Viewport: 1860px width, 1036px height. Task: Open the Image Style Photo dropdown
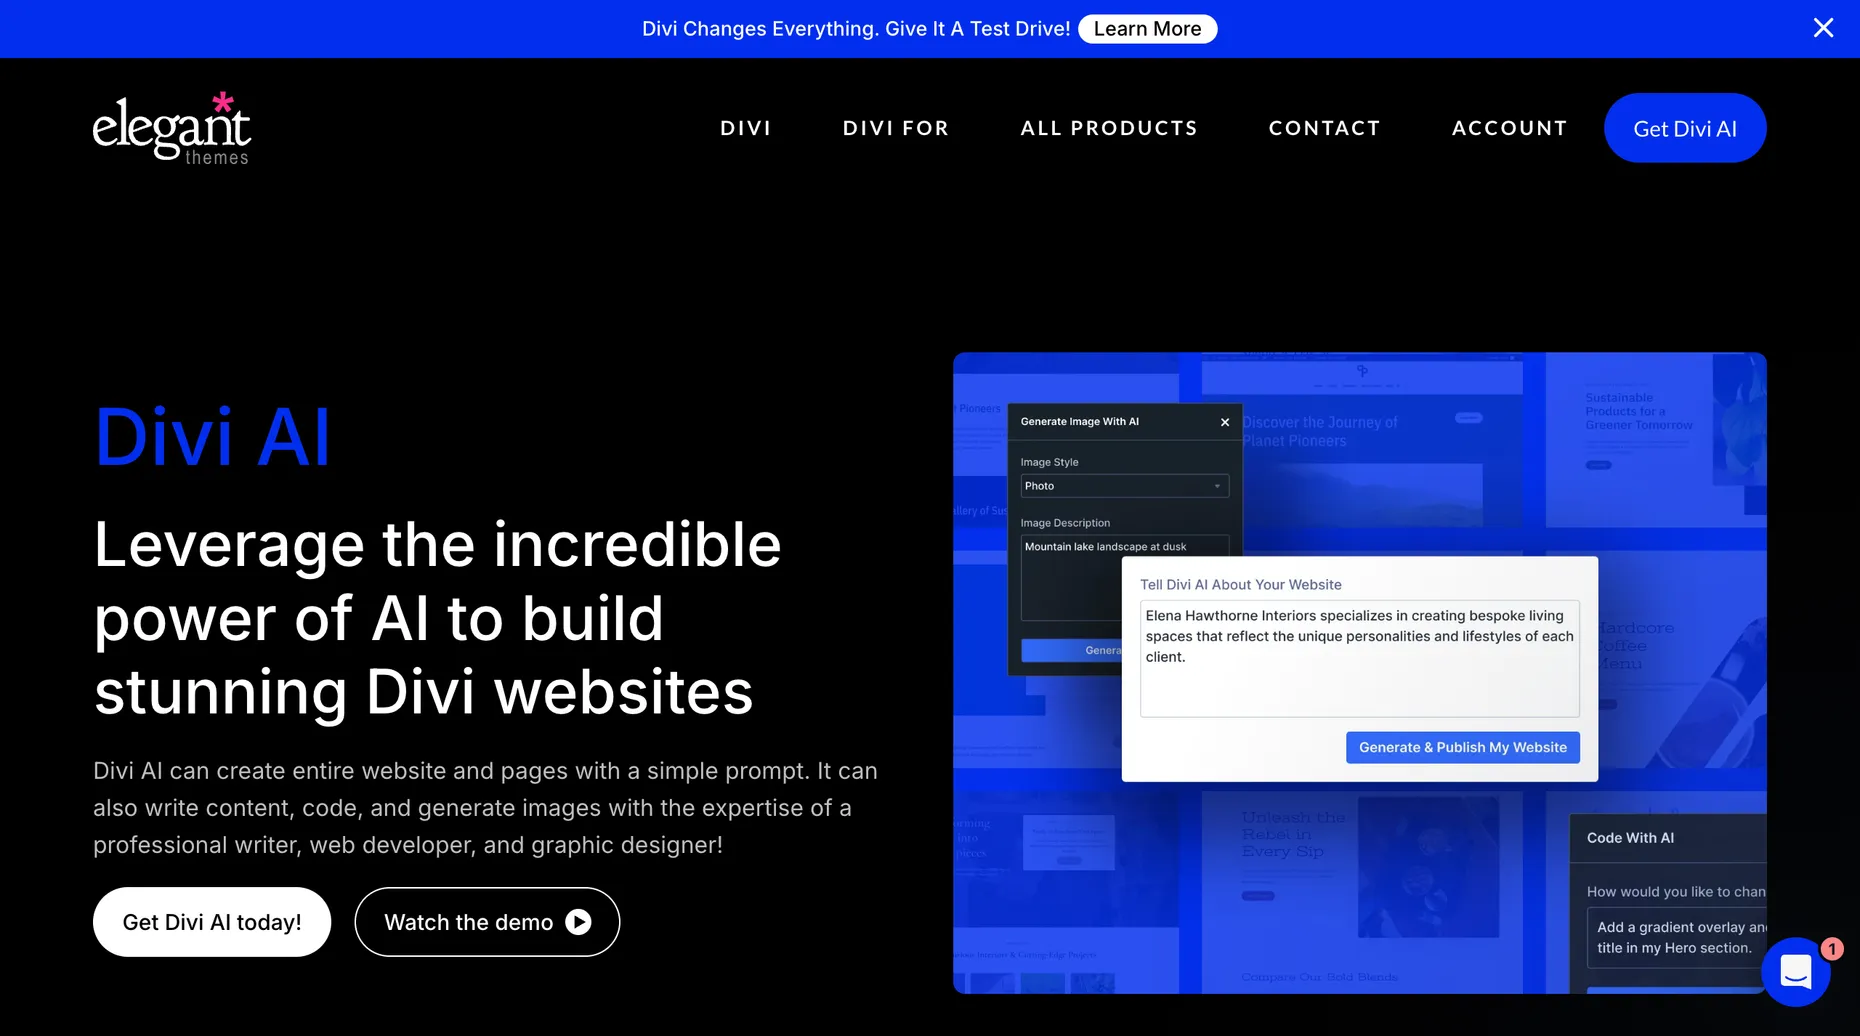coord(1124,486)
